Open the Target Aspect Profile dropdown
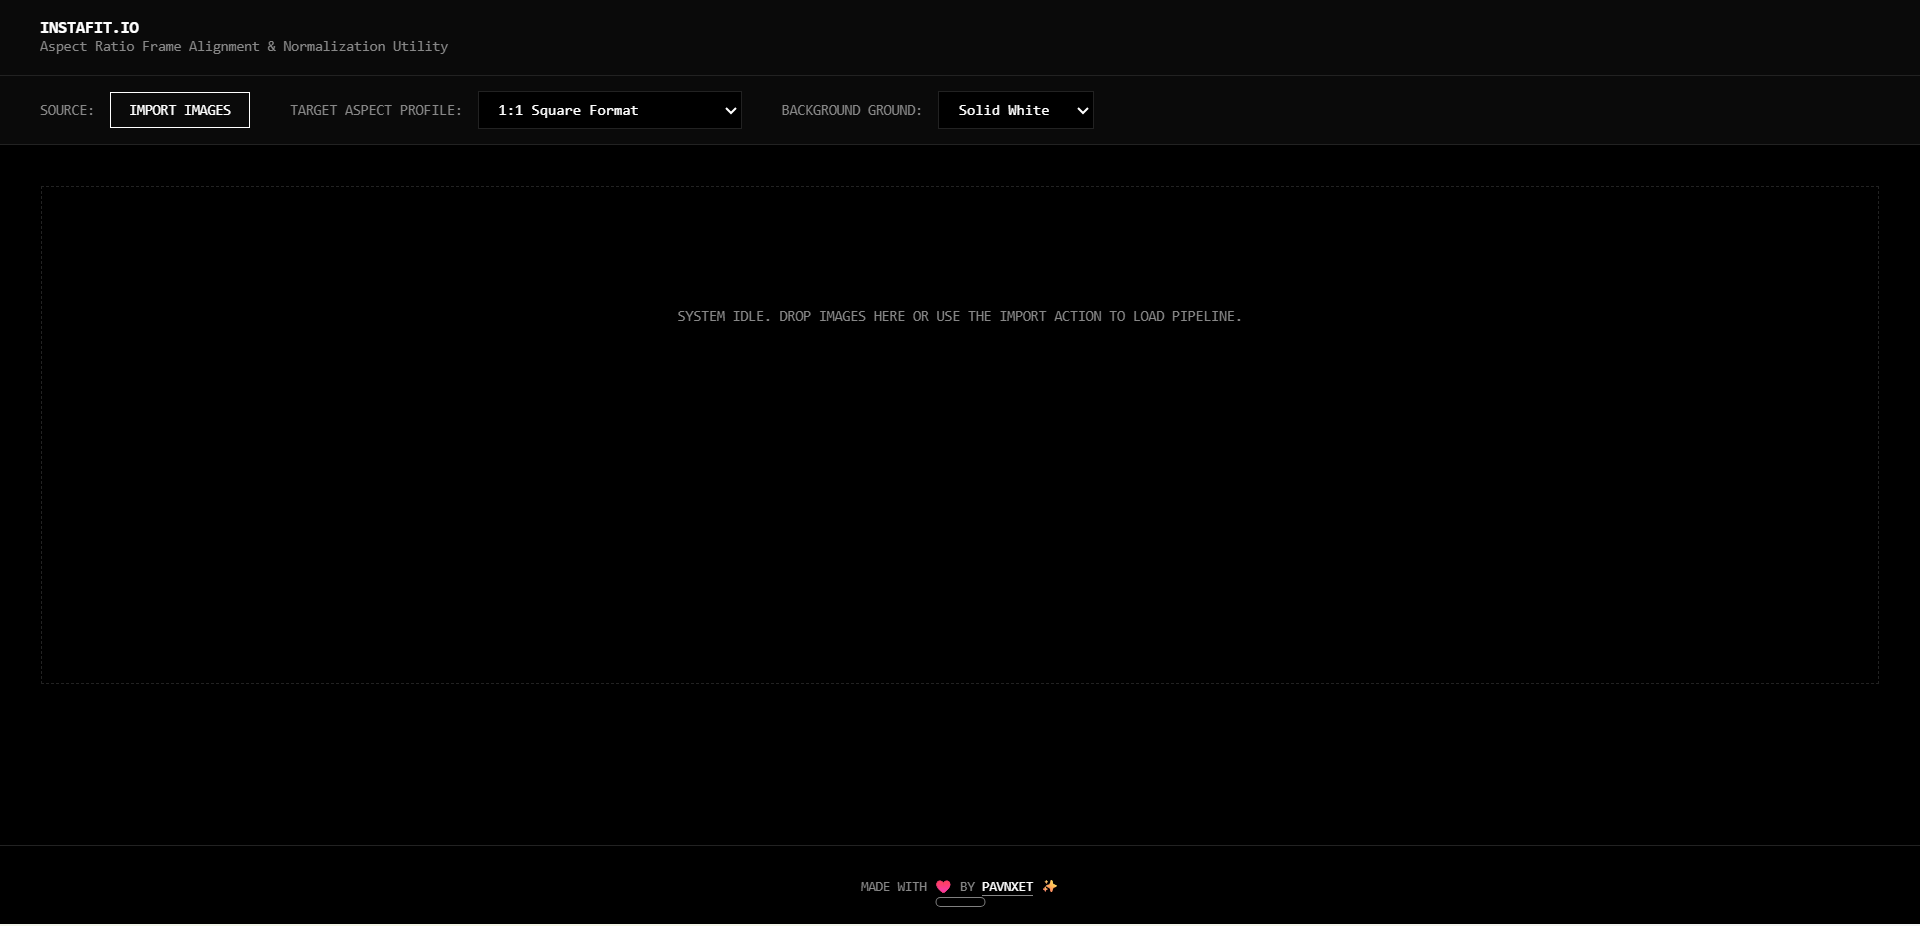Screen dimensions: 1920x926 pyautogui.click(x=610, y=110)
